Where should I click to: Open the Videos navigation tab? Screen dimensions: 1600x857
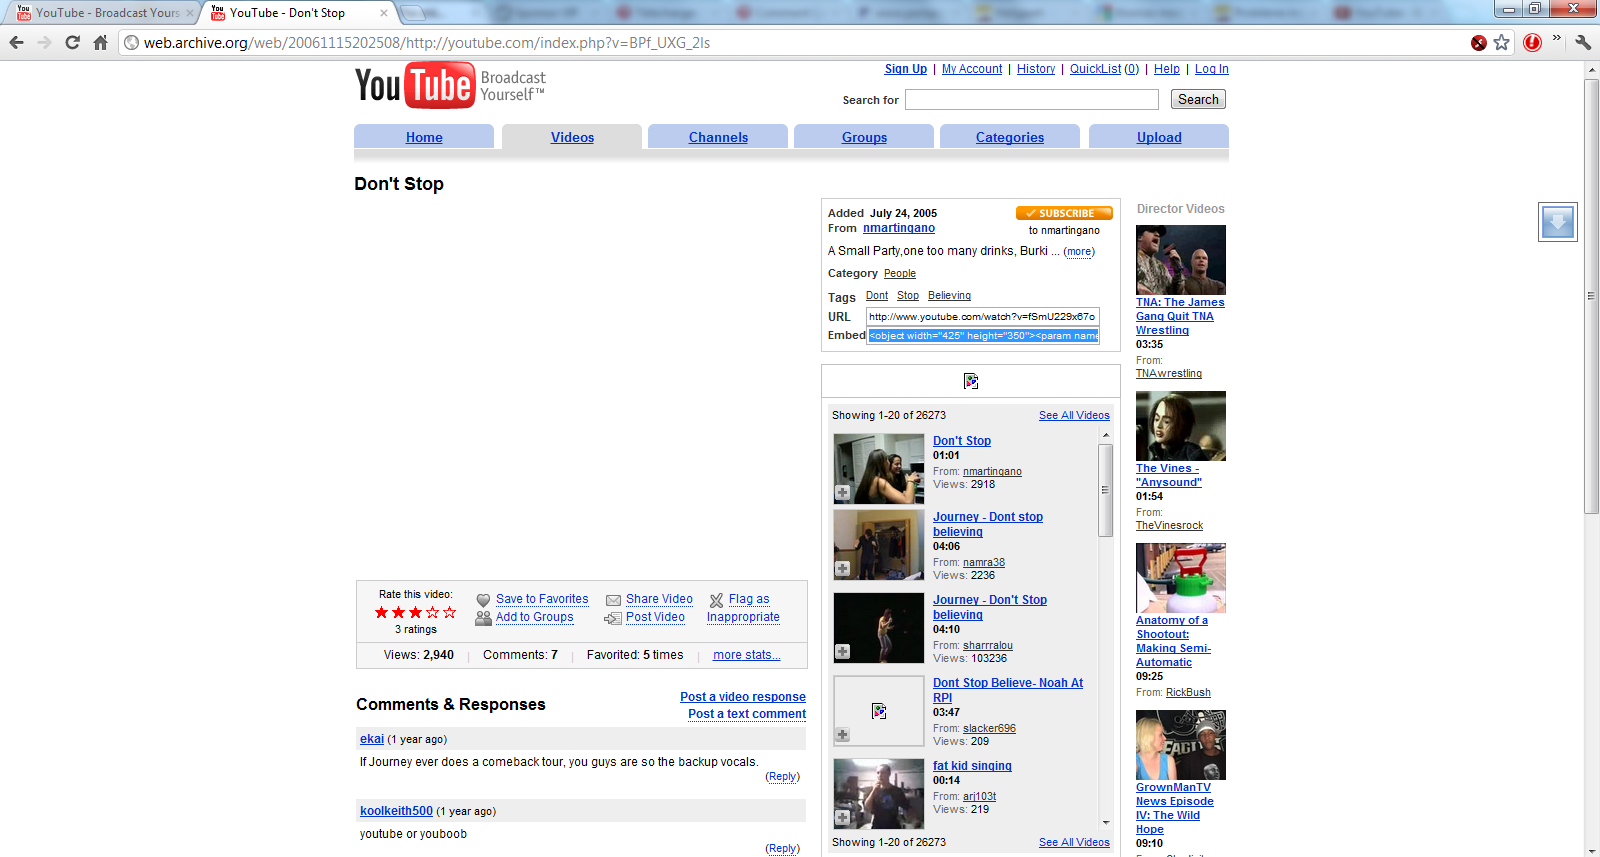[572, 137]
